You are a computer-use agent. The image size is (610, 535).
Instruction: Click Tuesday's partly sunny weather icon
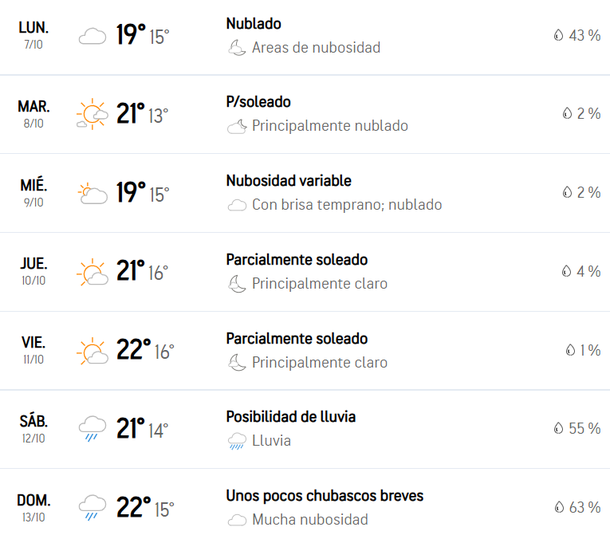(93, 115)
